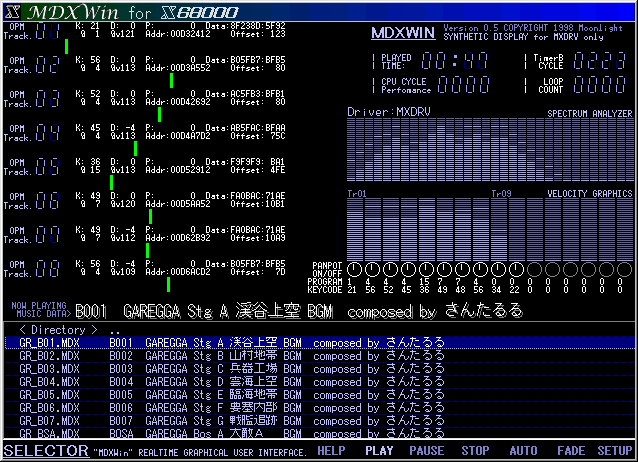Select file GR_B06.MDX

[319, 408]
